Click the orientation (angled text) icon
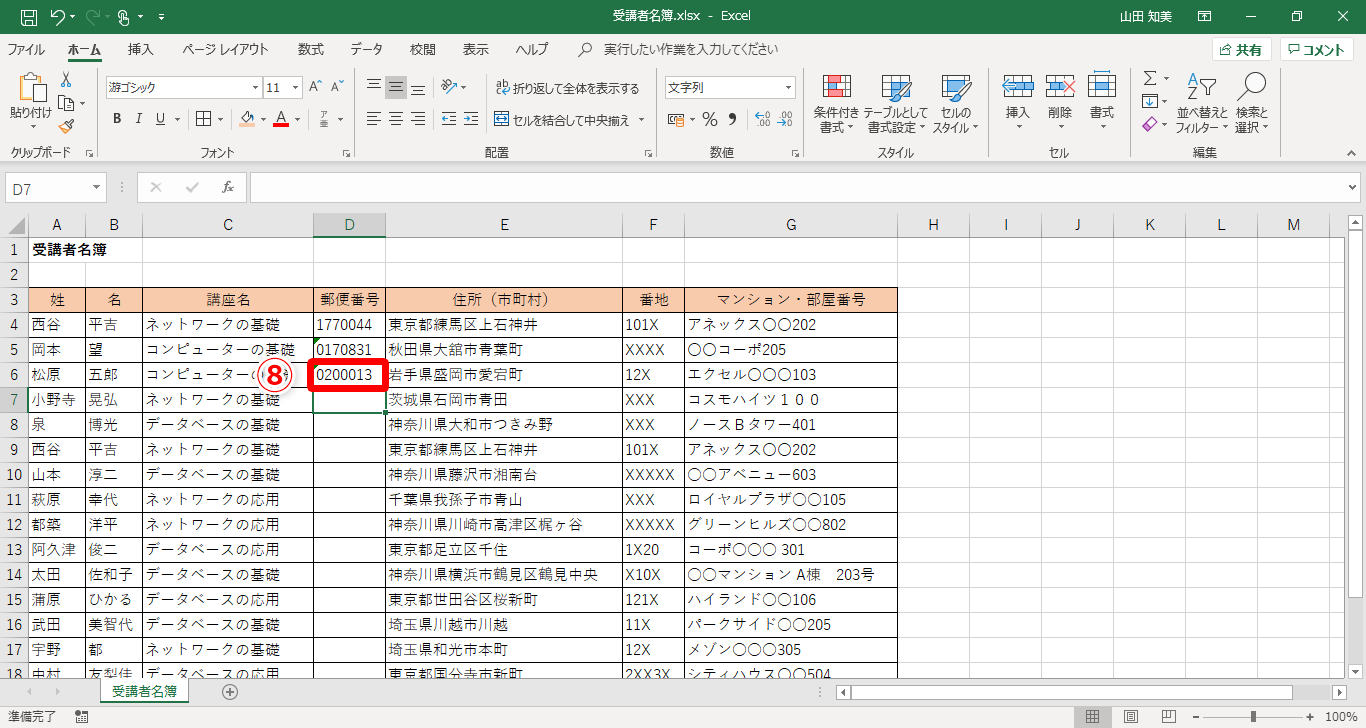Image resolution: width=1366 pixels, height=728 pixels. click(450, 87)
